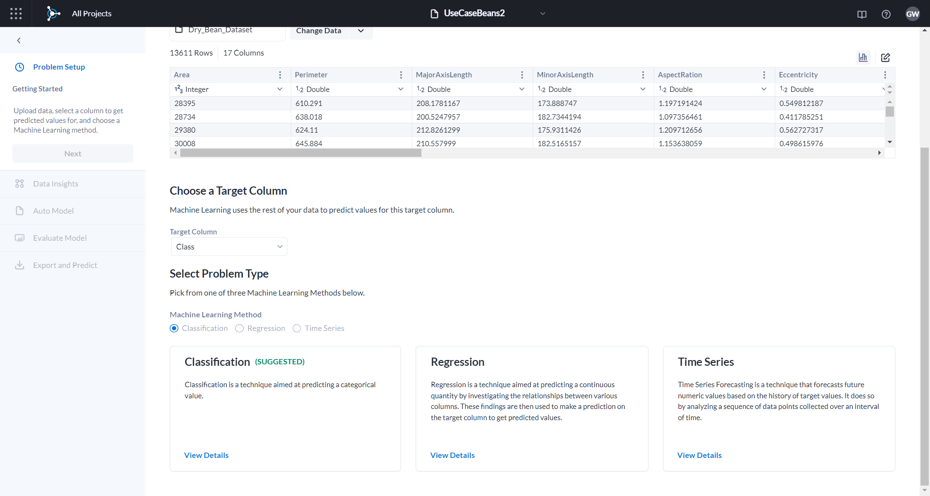Click AspectRation cell 1.097356461
The image size is (930, 496).
680,117
